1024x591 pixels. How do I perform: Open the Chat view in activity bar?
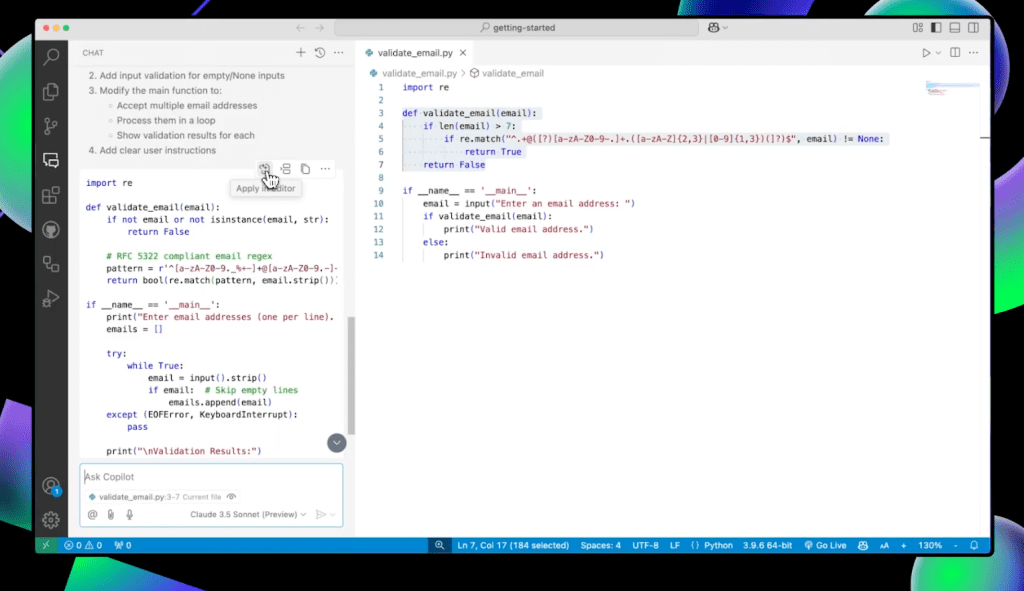[x=51, y=160]
